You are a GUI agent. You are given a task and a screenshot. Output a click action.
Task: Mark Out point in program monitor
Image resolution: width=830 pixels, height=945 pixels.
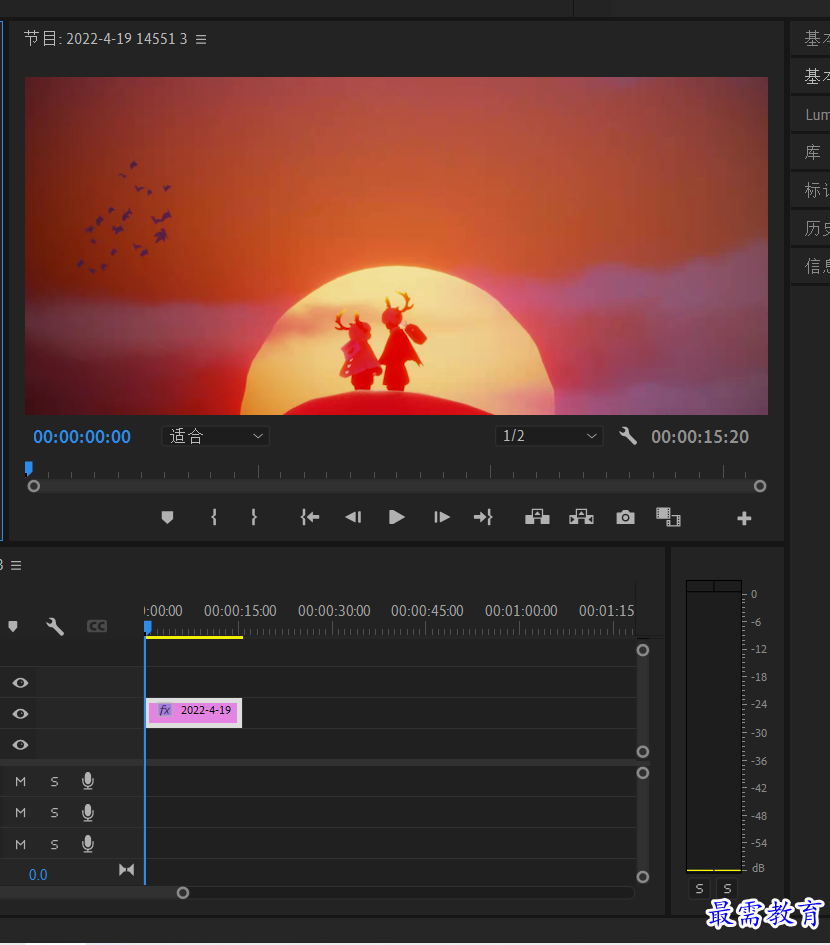(x=254, y=517)
